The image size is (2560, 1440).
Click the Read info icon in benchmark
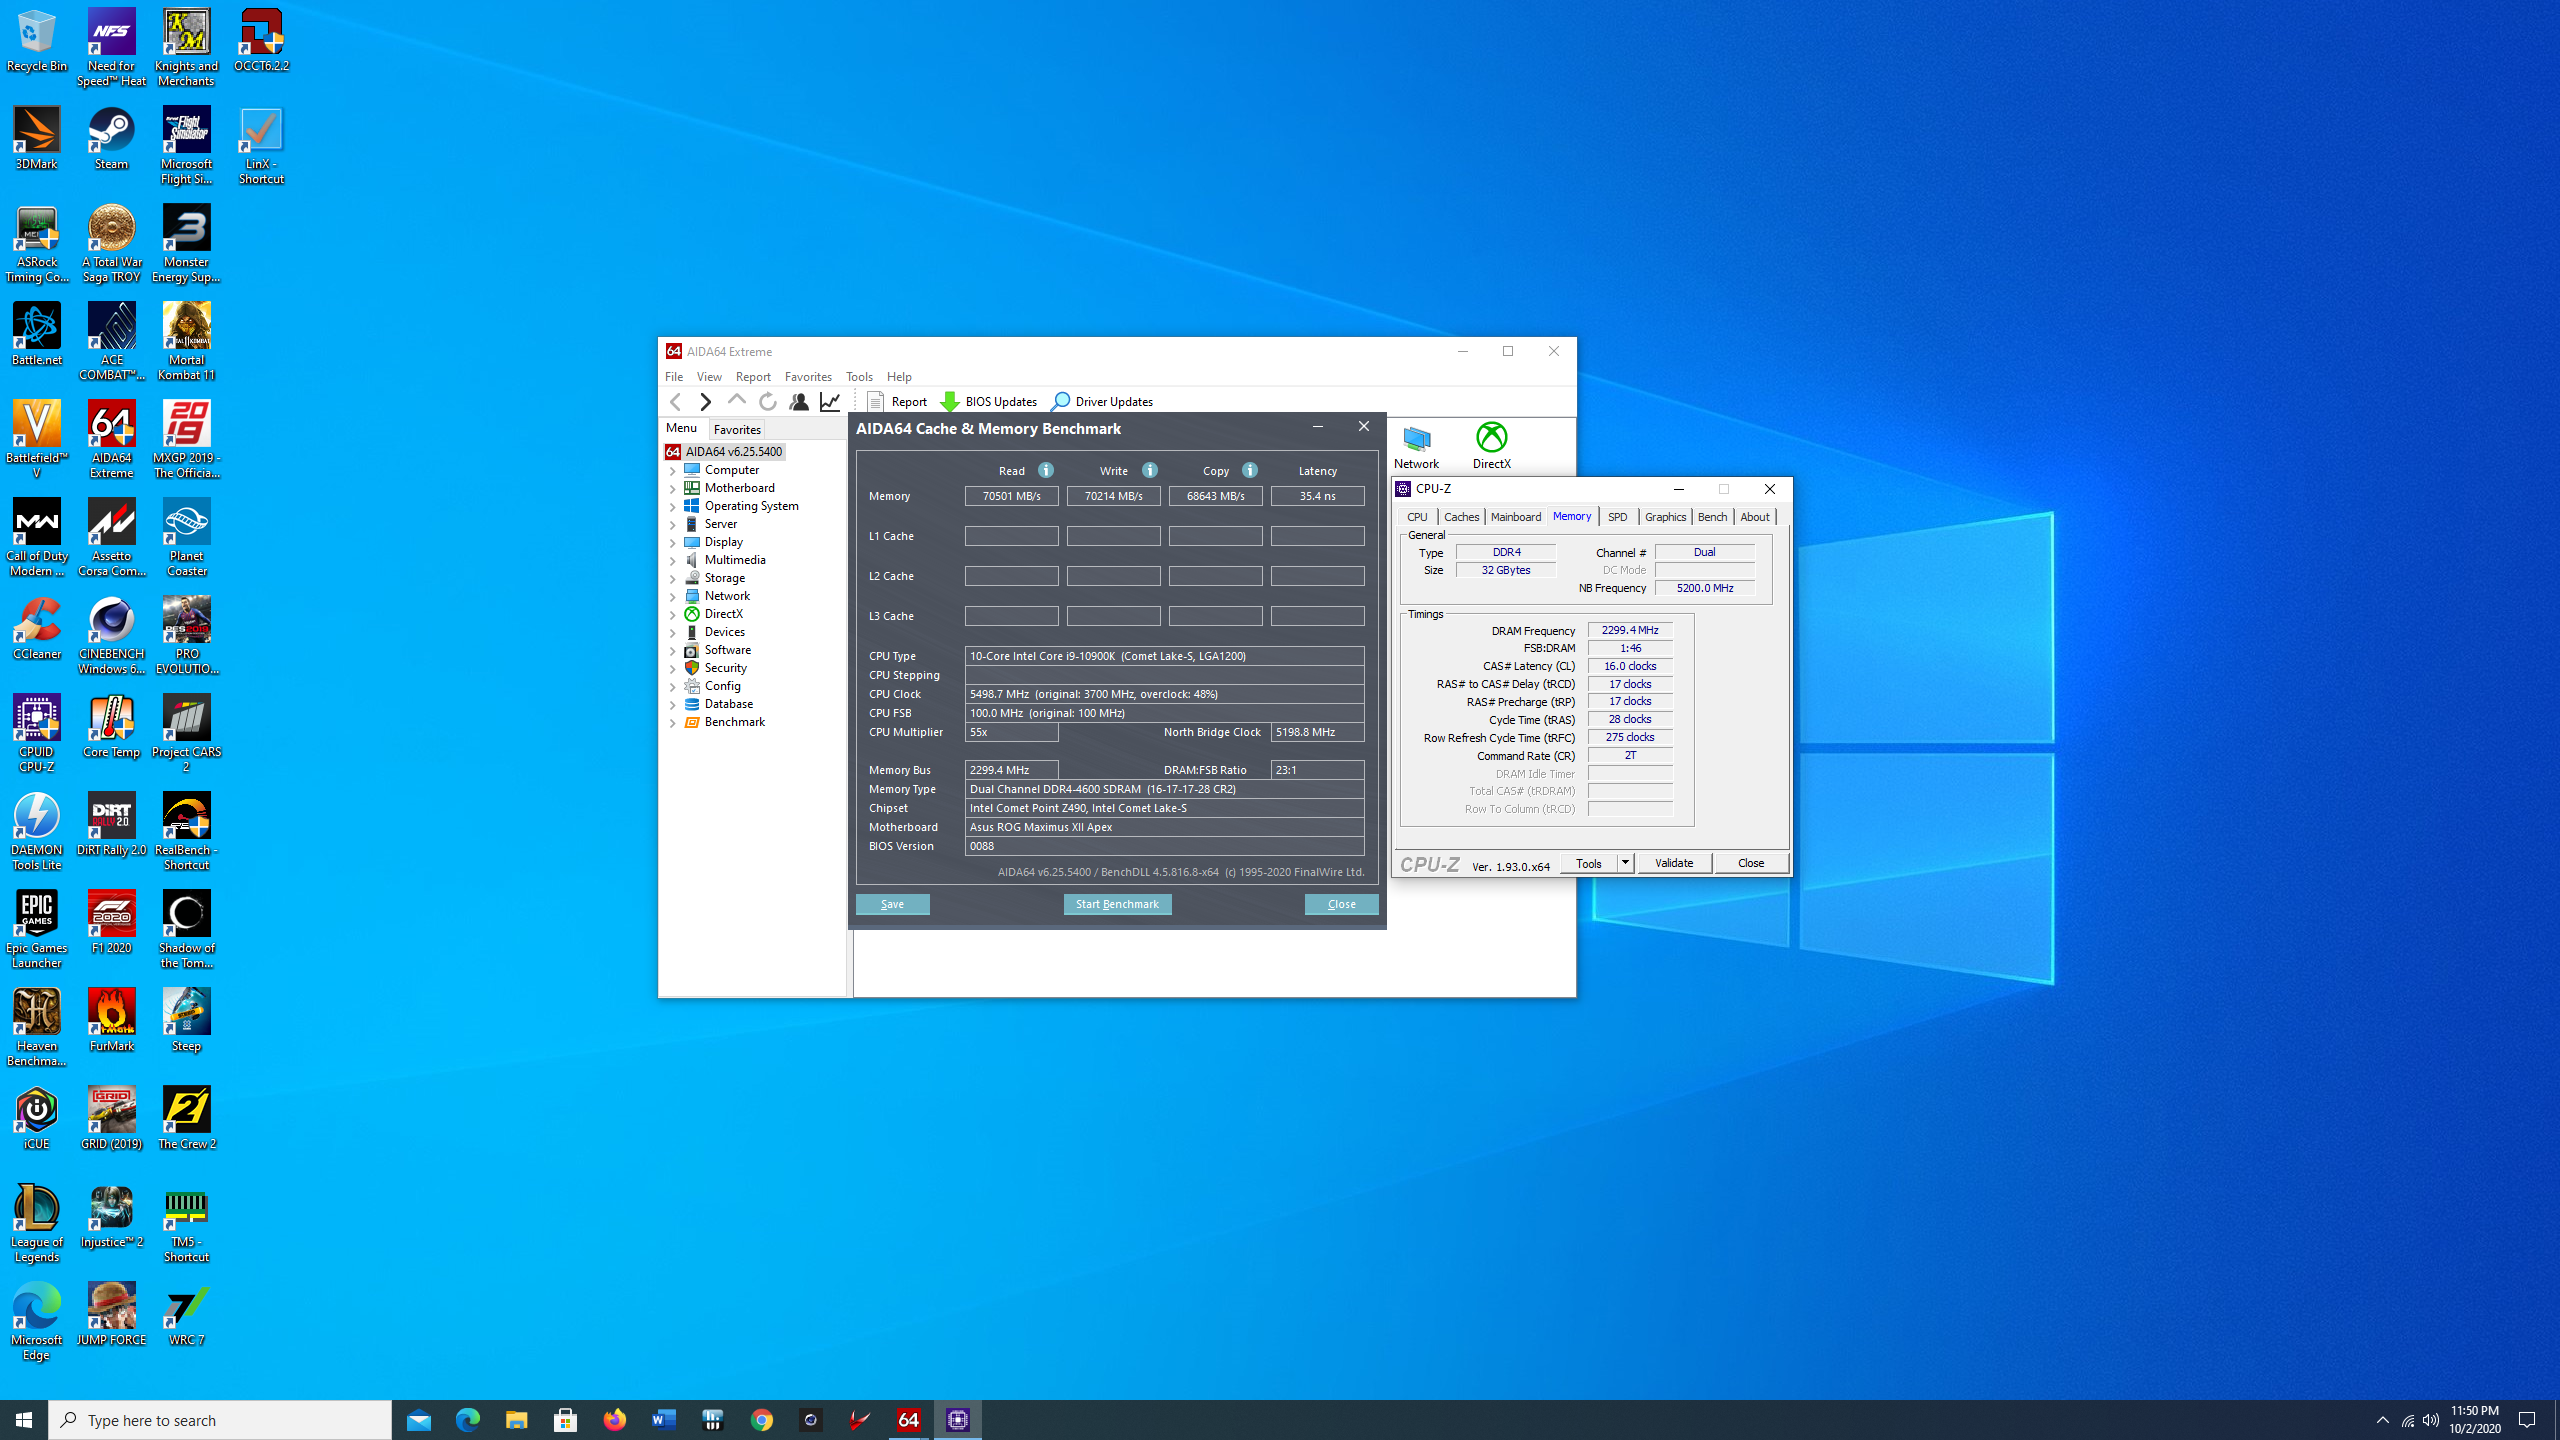(1045, 470)
